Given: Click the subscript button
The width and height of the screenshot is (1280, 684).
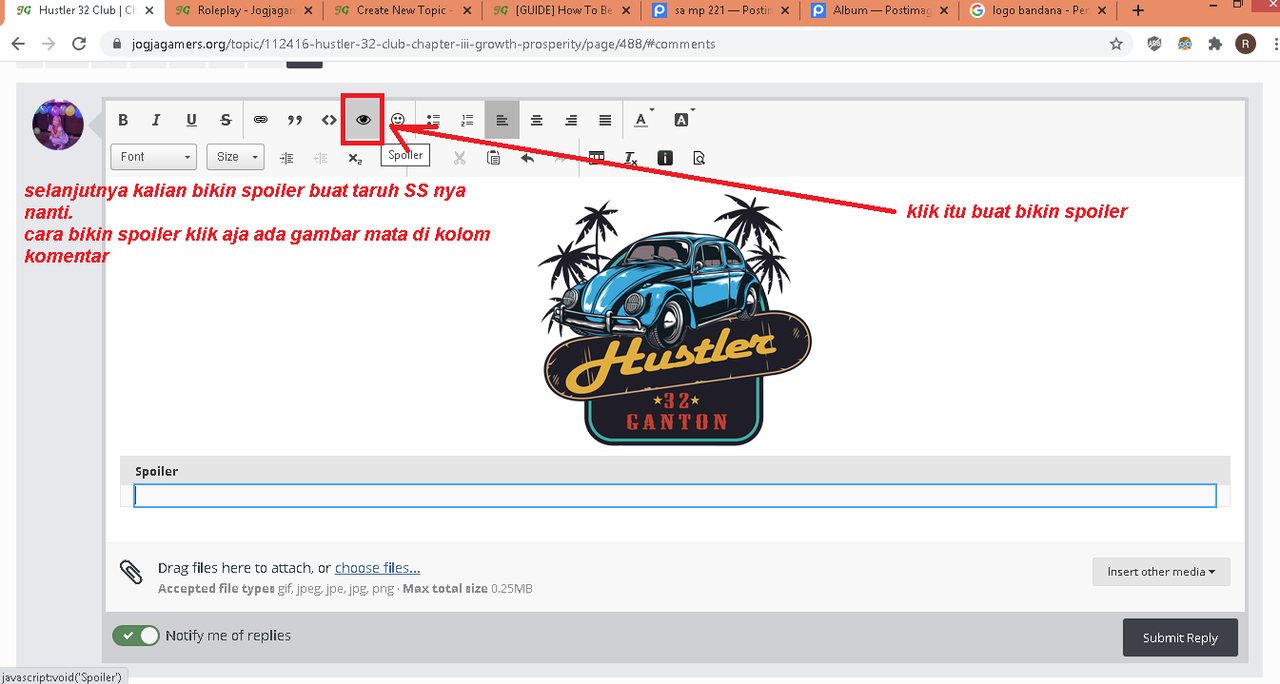Looking at the screenshot, I should click(355, 158).
